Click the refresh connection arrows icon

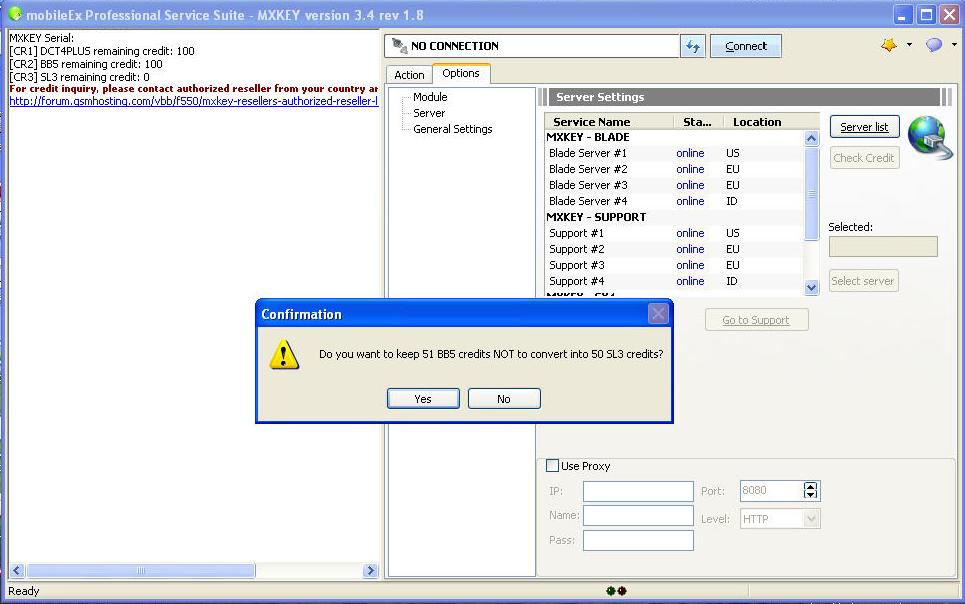click(x=692, y=46)
